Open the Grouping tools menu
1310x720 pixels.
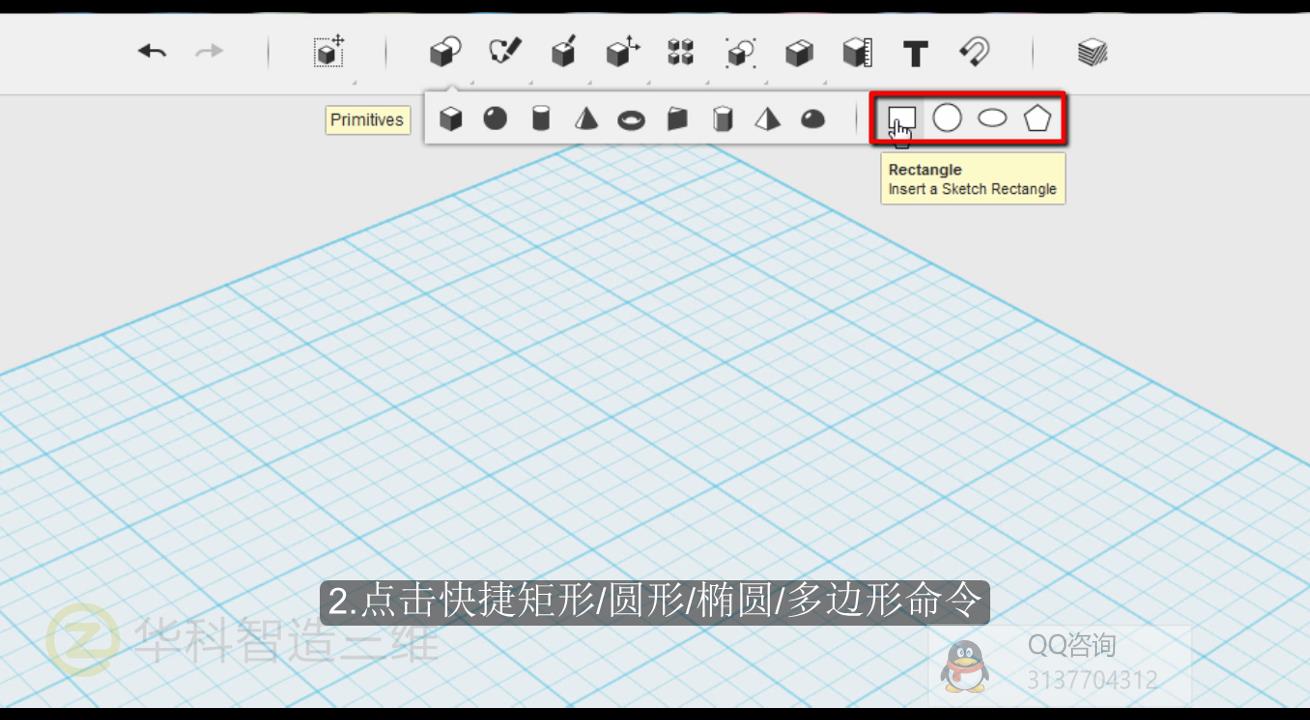pos(741,52)
